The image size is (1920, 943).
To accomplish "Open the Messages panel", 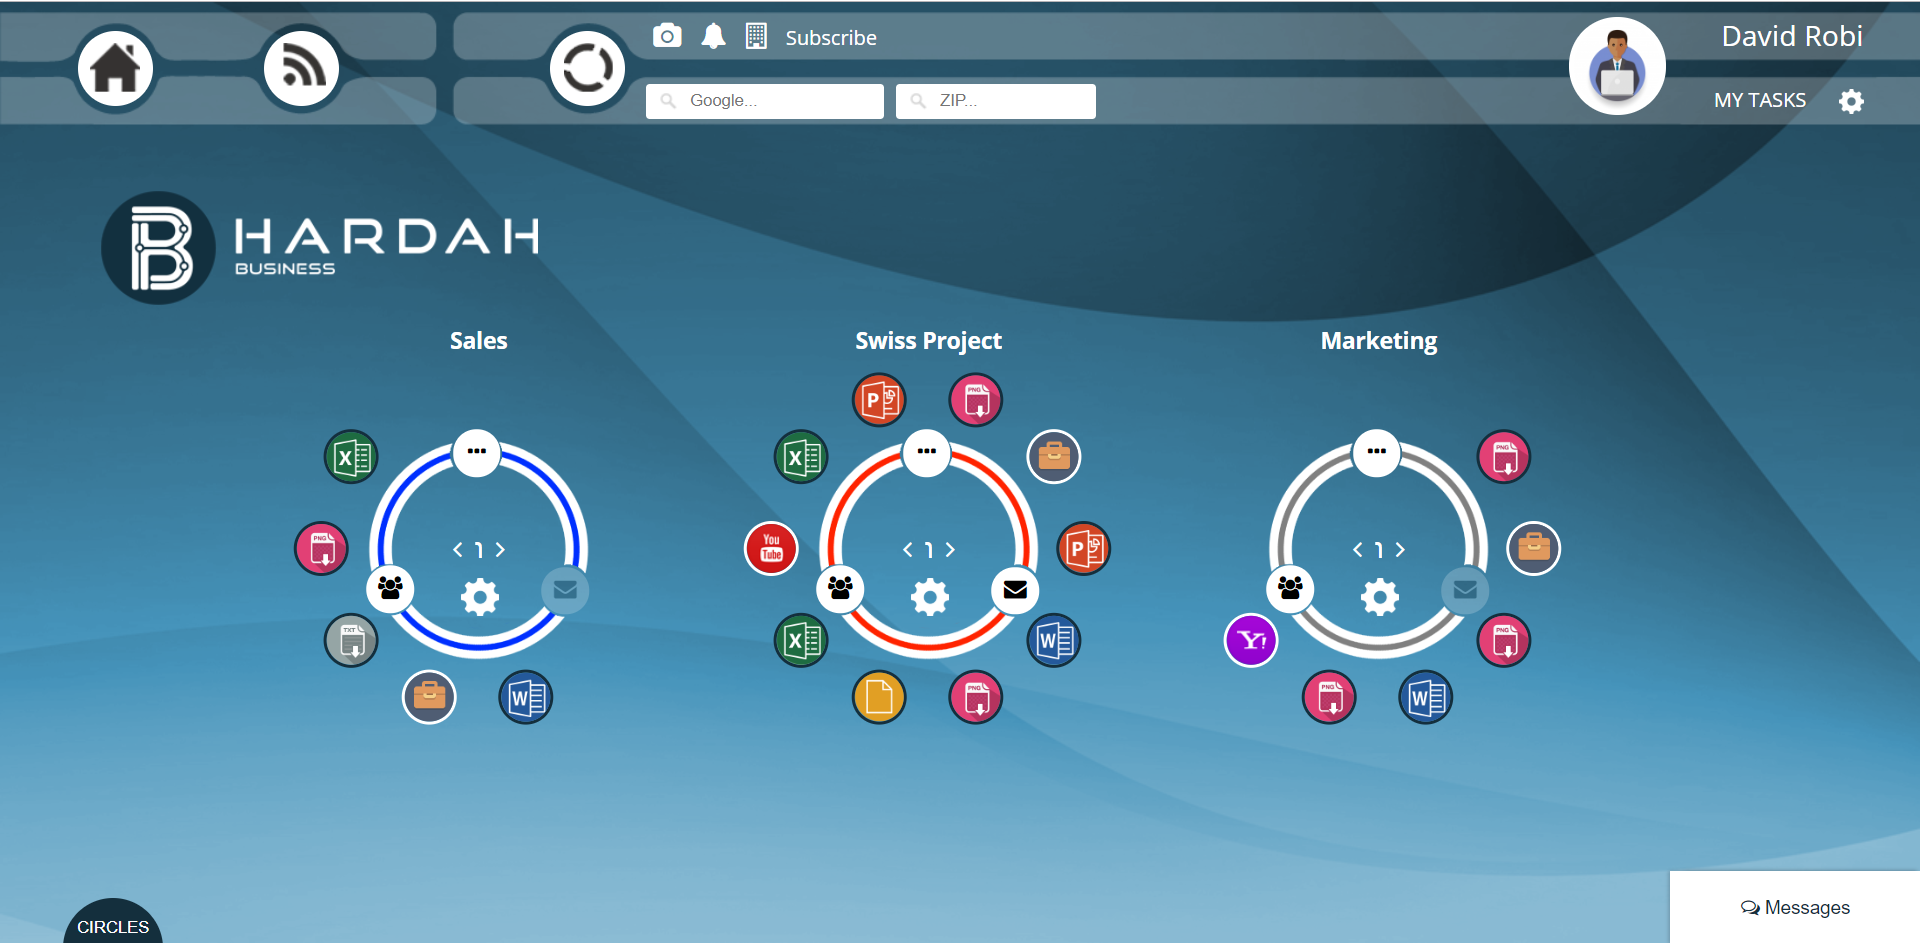I will click(x=1795, y=907).
